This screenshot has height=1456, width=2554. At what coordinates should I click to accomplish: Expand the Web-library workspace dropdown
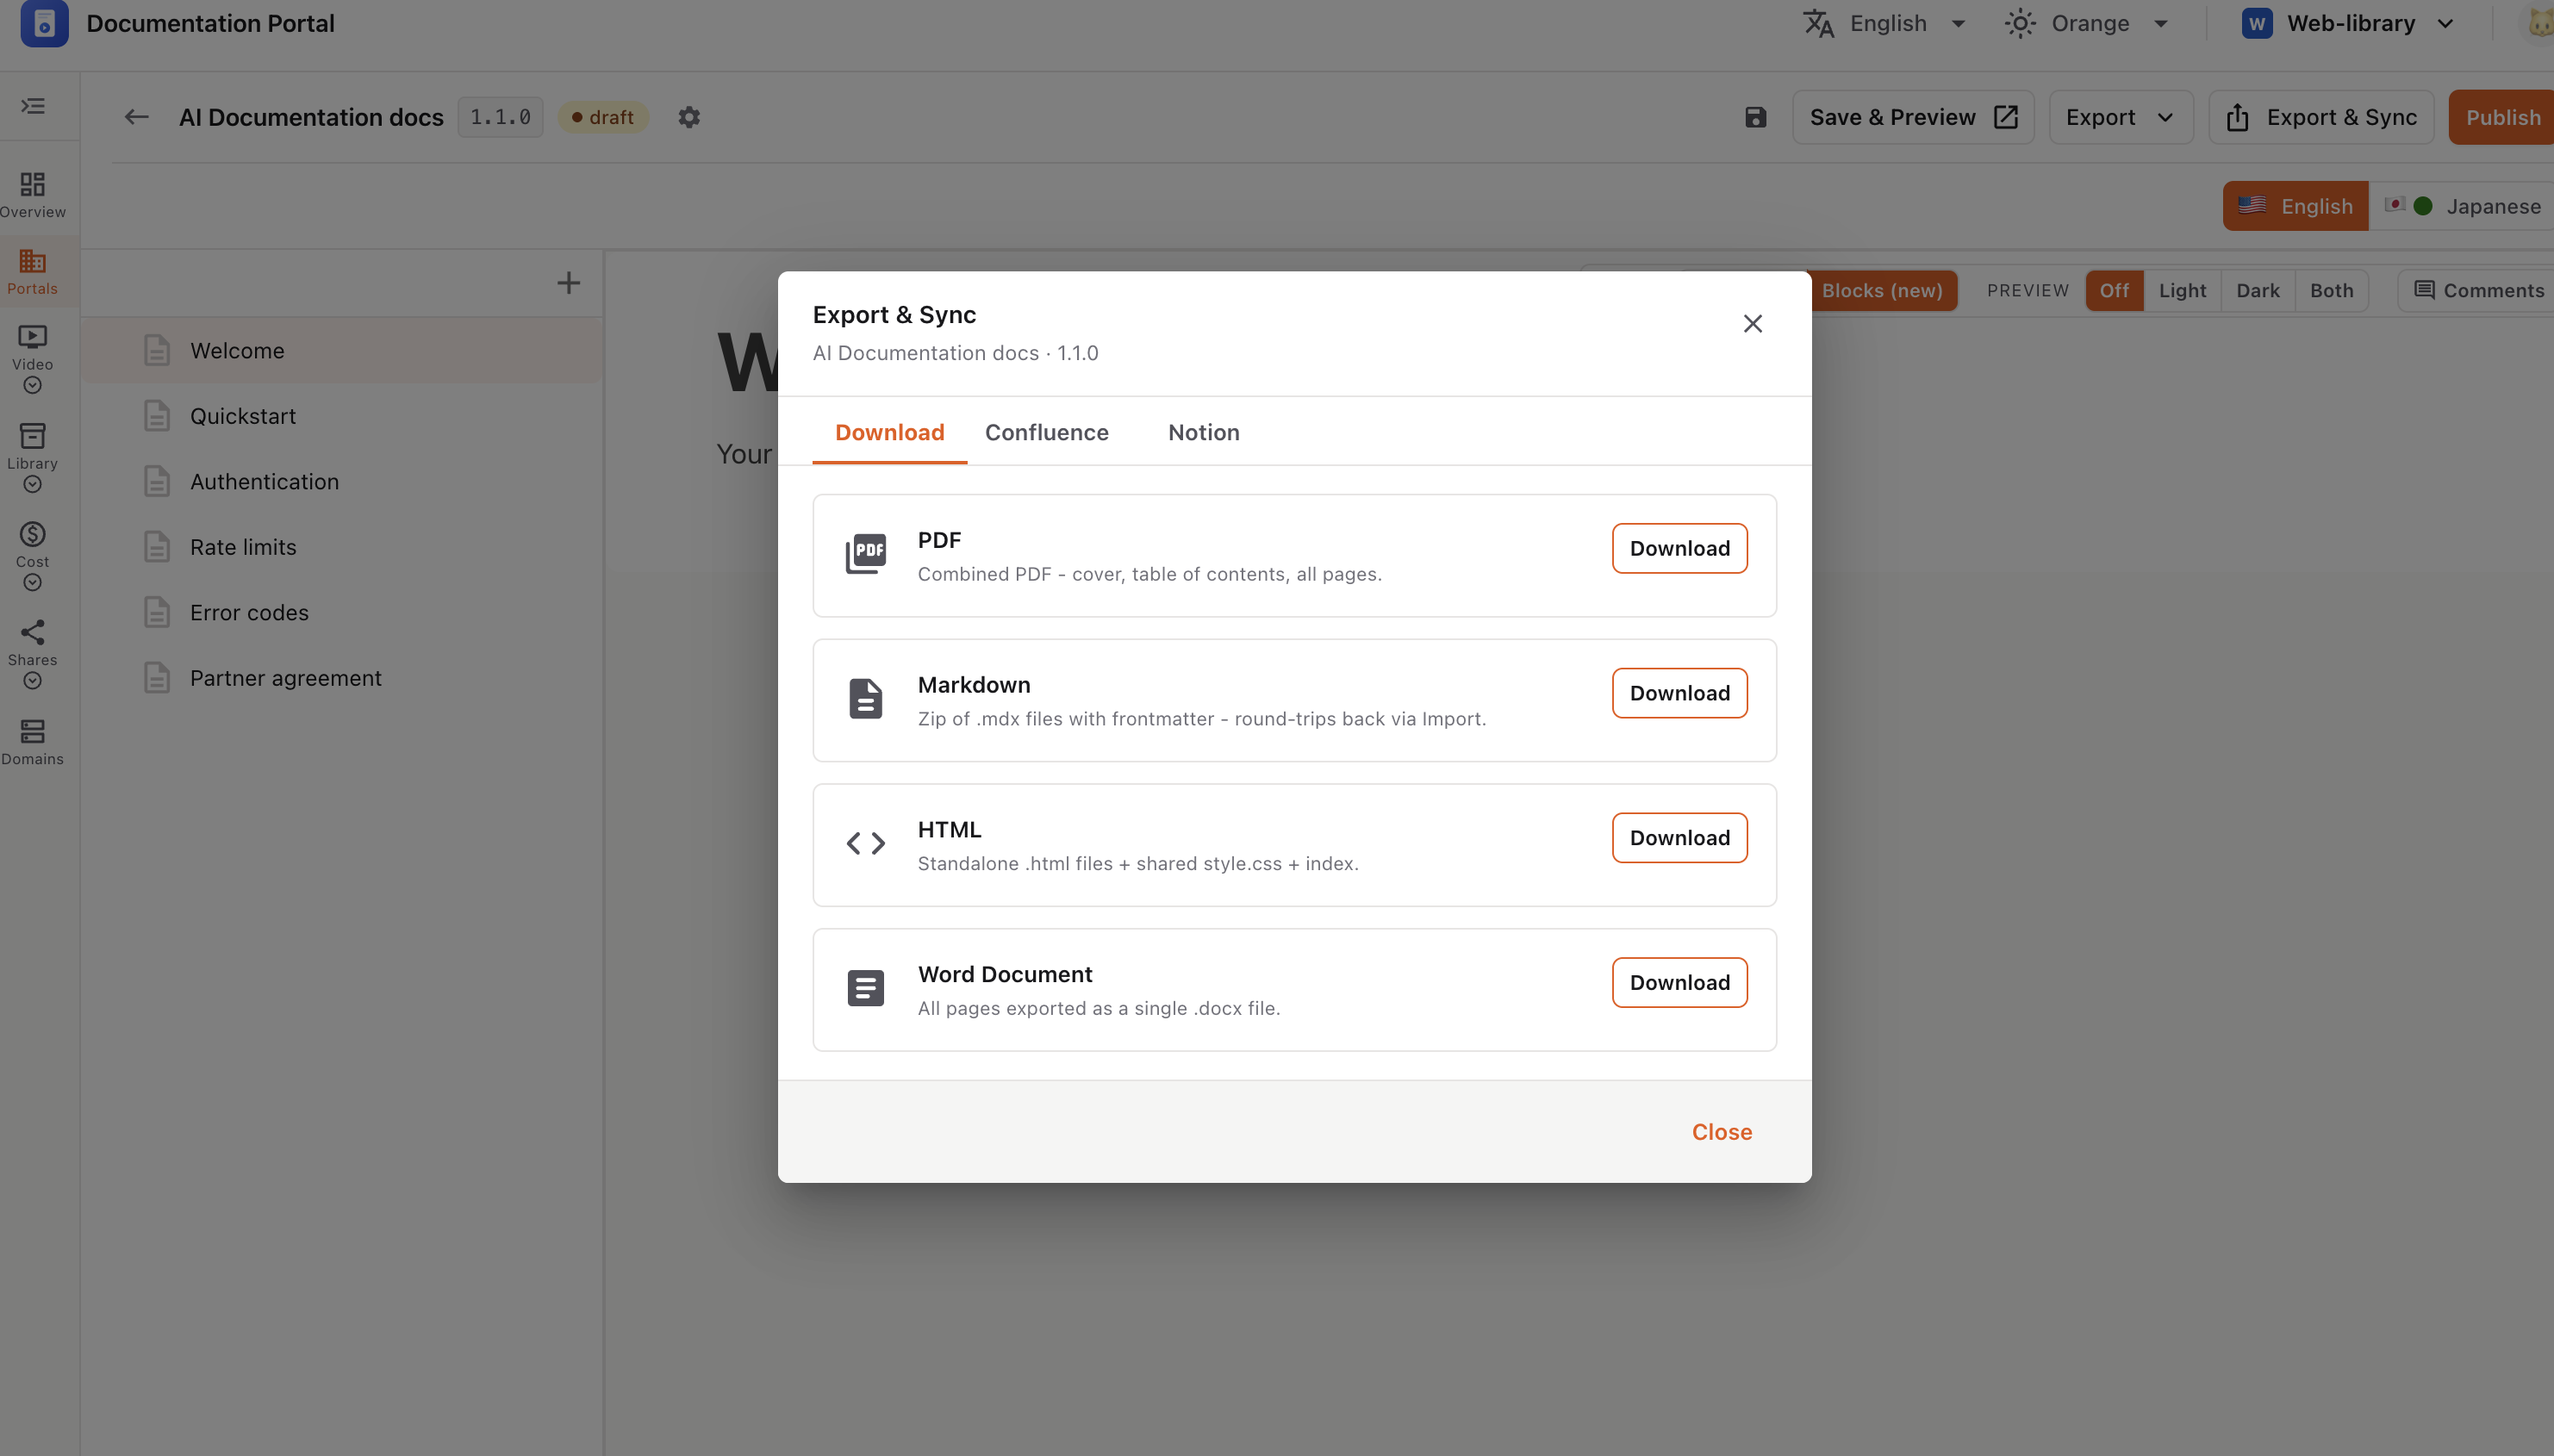pyautogui.click(x=2347, y=23)
